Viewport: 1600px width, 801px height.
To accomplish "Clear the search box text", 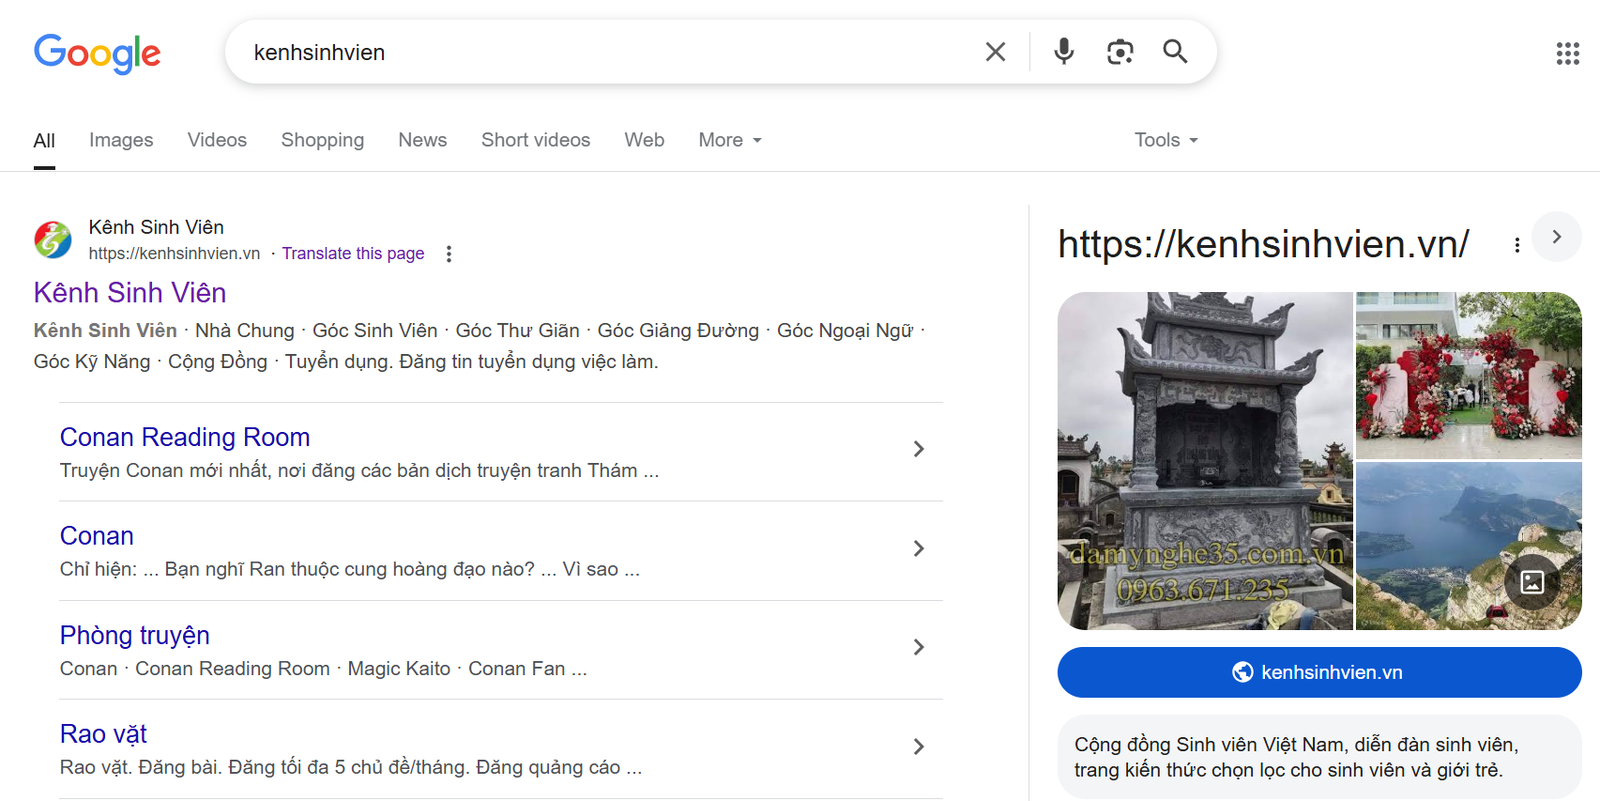I will click(x=995, y=52).
